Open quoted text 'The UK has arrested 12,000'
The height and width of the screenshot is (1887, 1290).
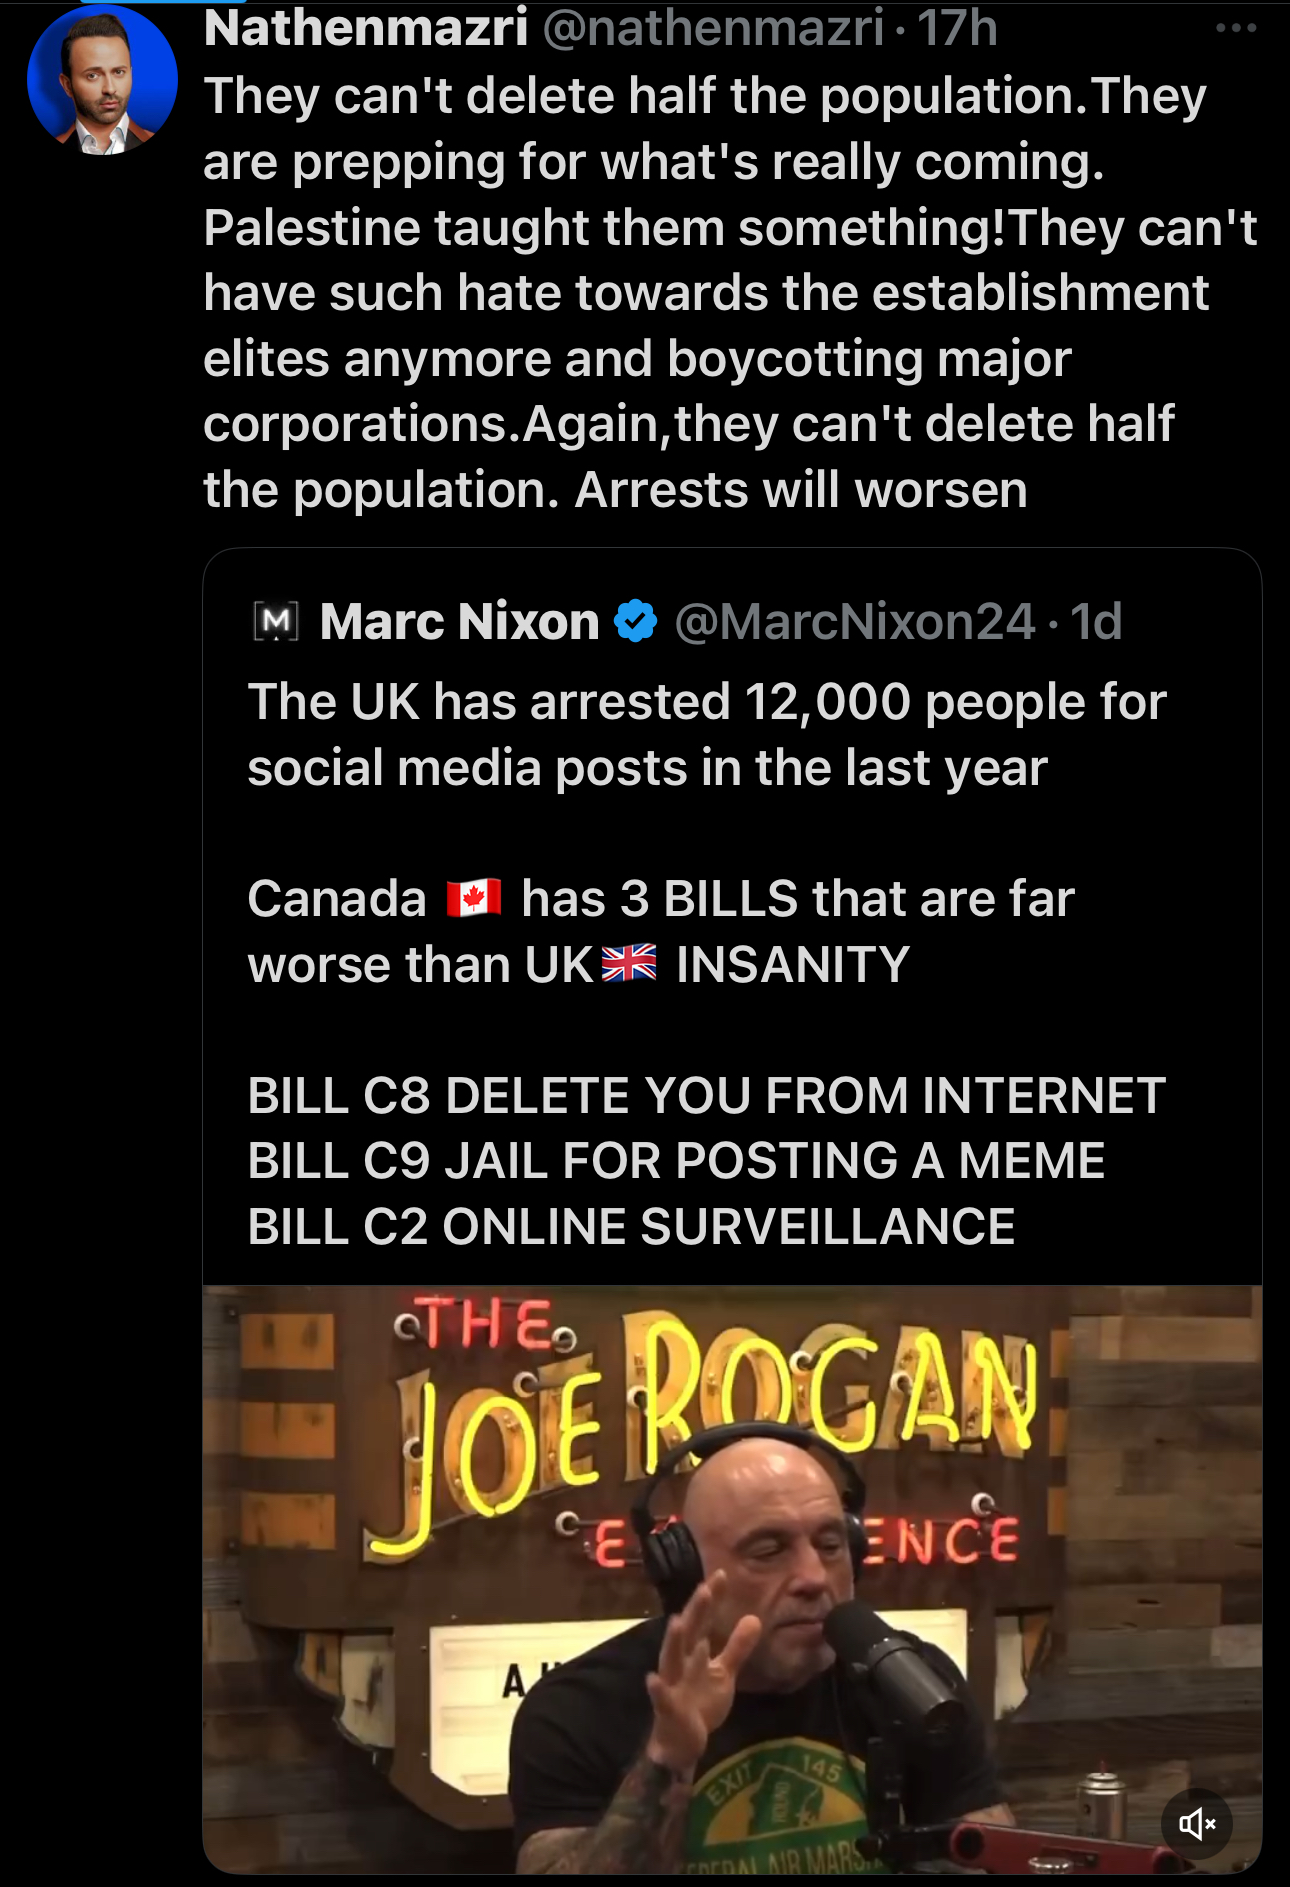point(707,734)
